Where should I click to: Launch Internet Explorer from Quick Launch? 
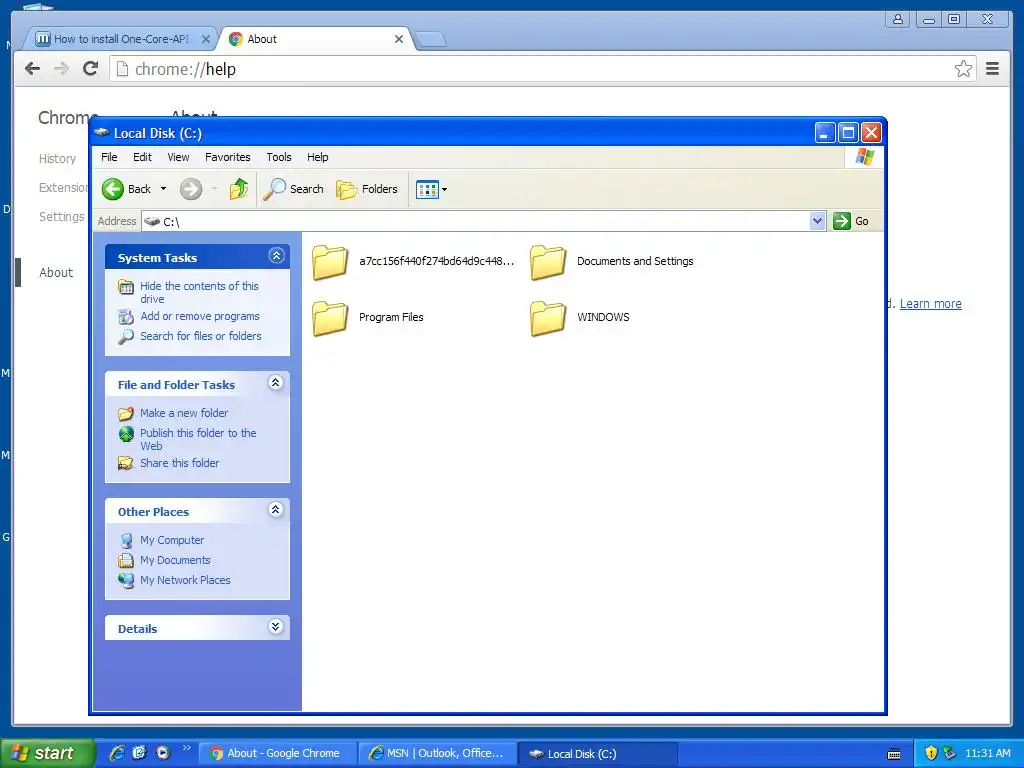[x=117, y=753]
